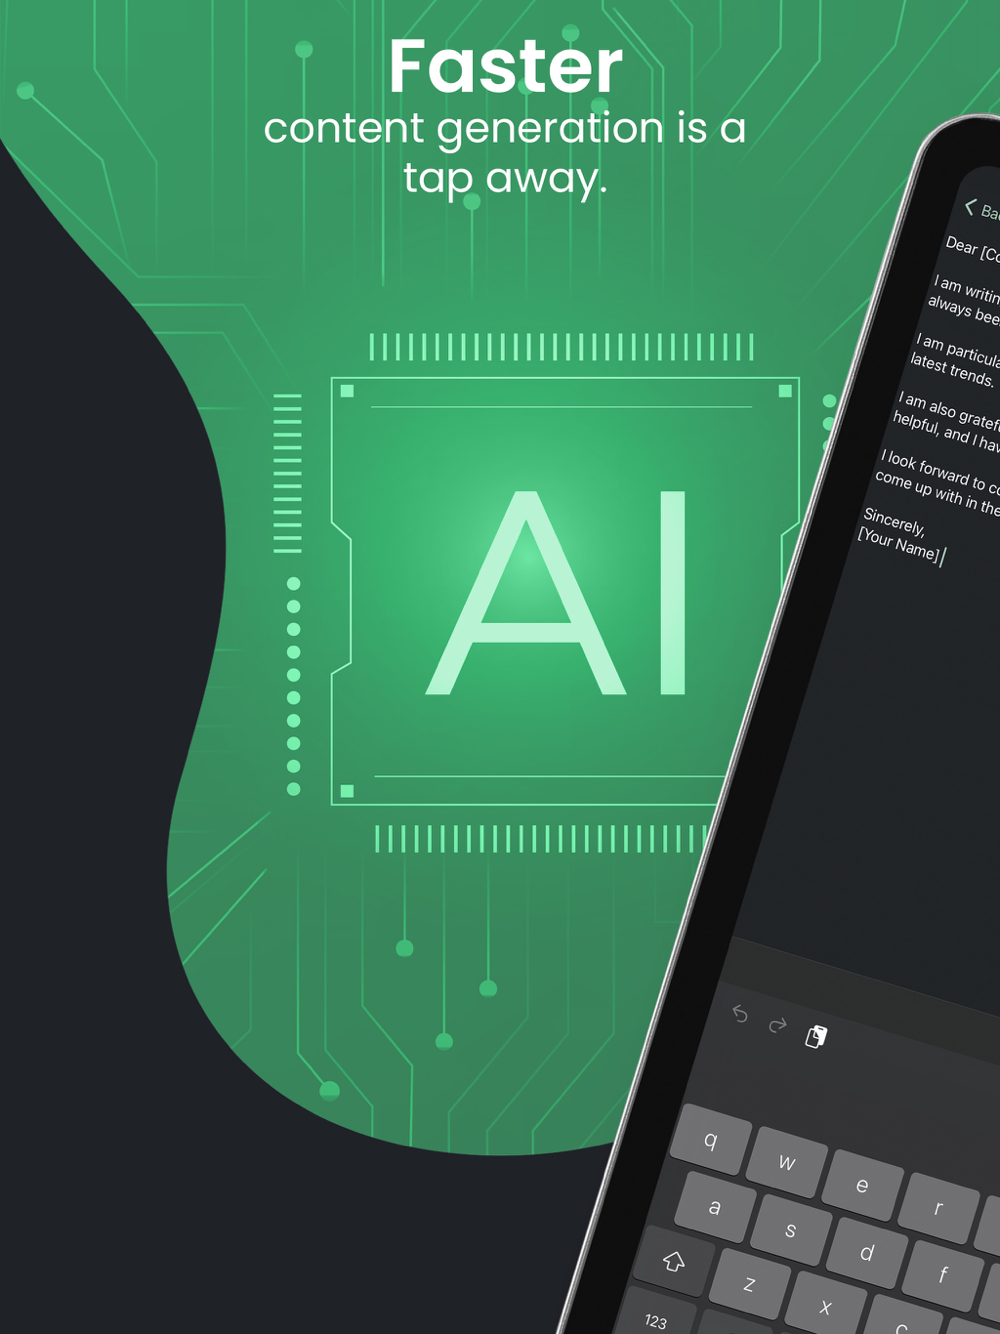Tap the Back chevron on the tablet

point(970,207)
